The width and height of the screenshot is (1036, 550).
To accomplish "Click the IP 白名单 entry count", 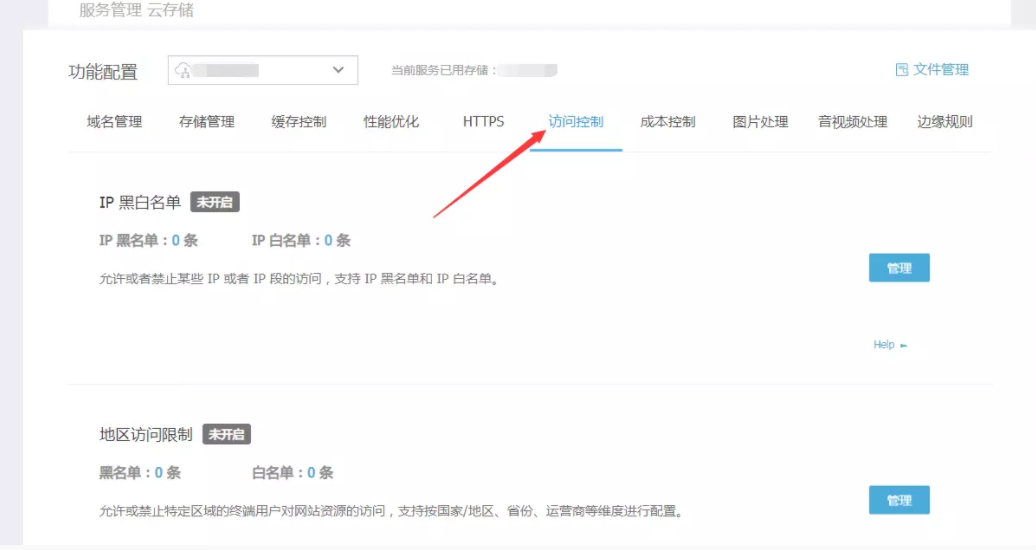I will 328,241.
